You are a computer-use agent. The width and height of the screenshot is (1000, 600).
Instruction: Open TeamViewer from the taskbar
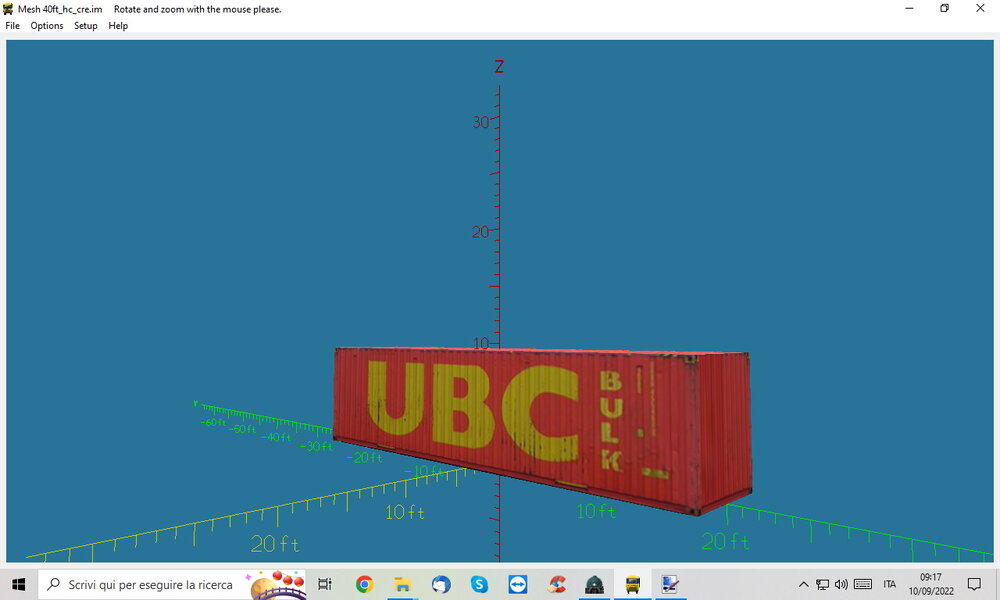[x=517, y=584]
